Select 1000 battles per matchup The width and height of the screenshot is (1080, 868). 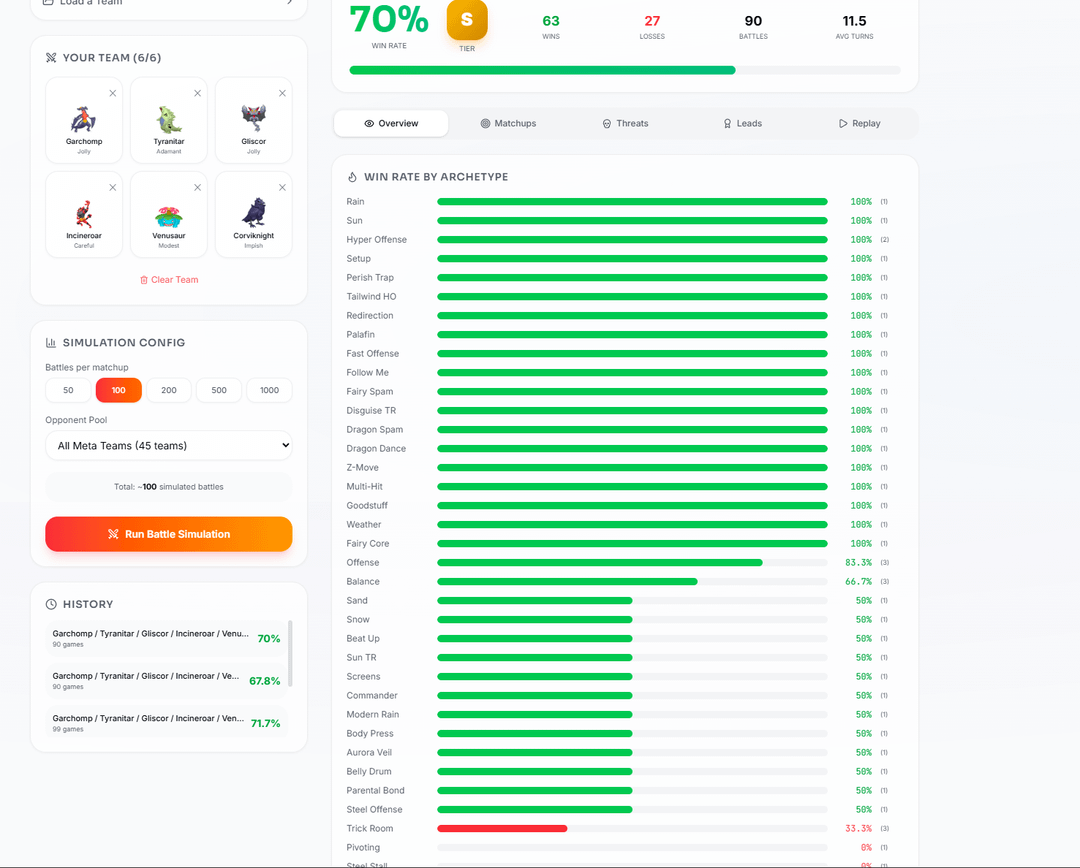(x=269, y=390)
